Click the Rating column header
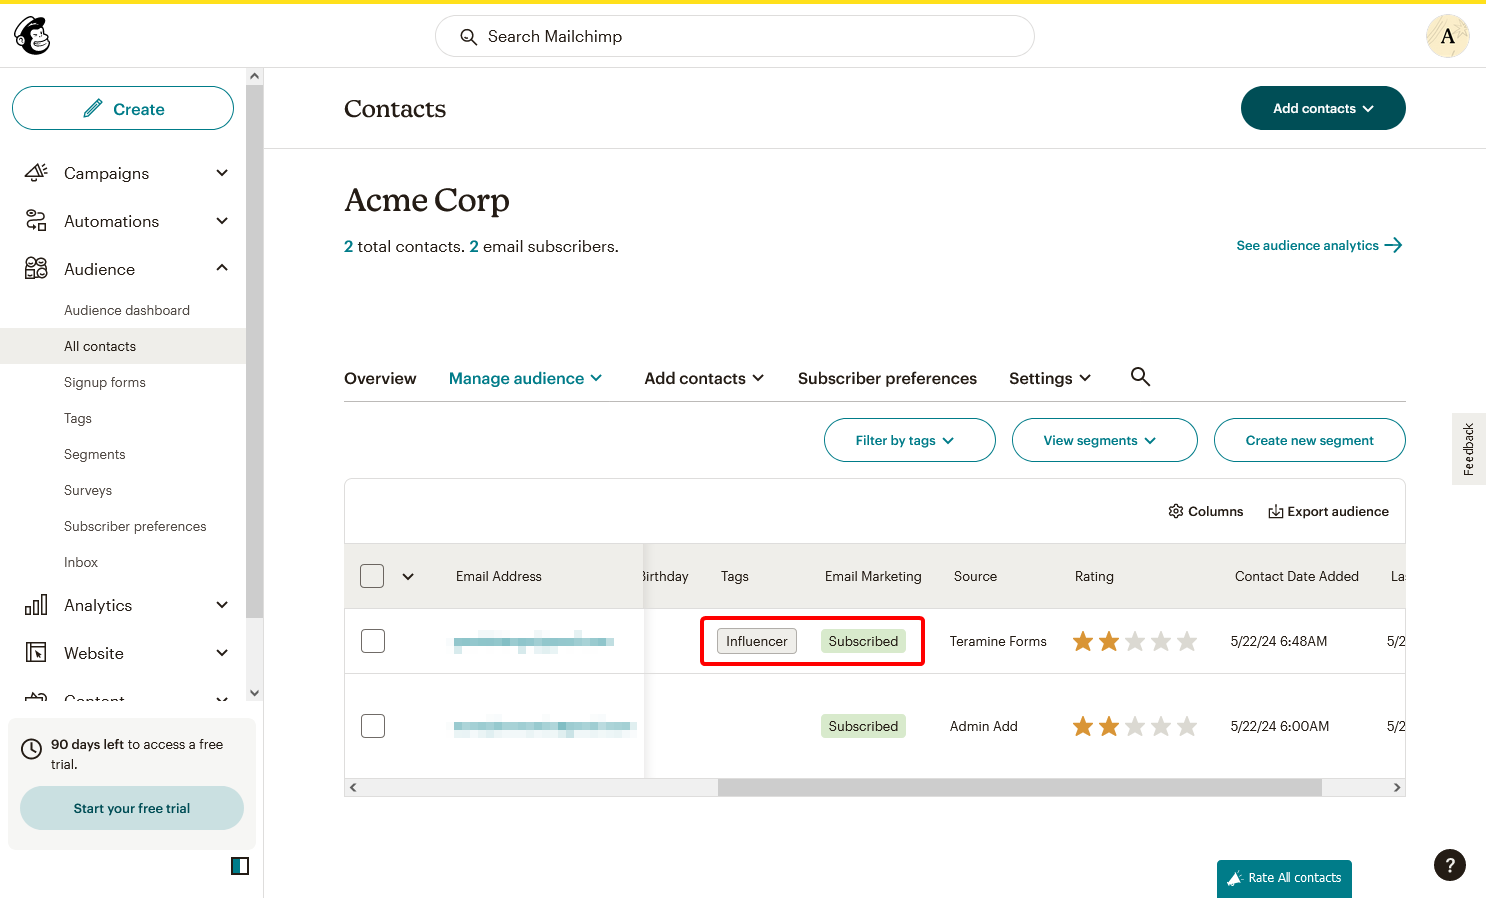 [1094, 576]
